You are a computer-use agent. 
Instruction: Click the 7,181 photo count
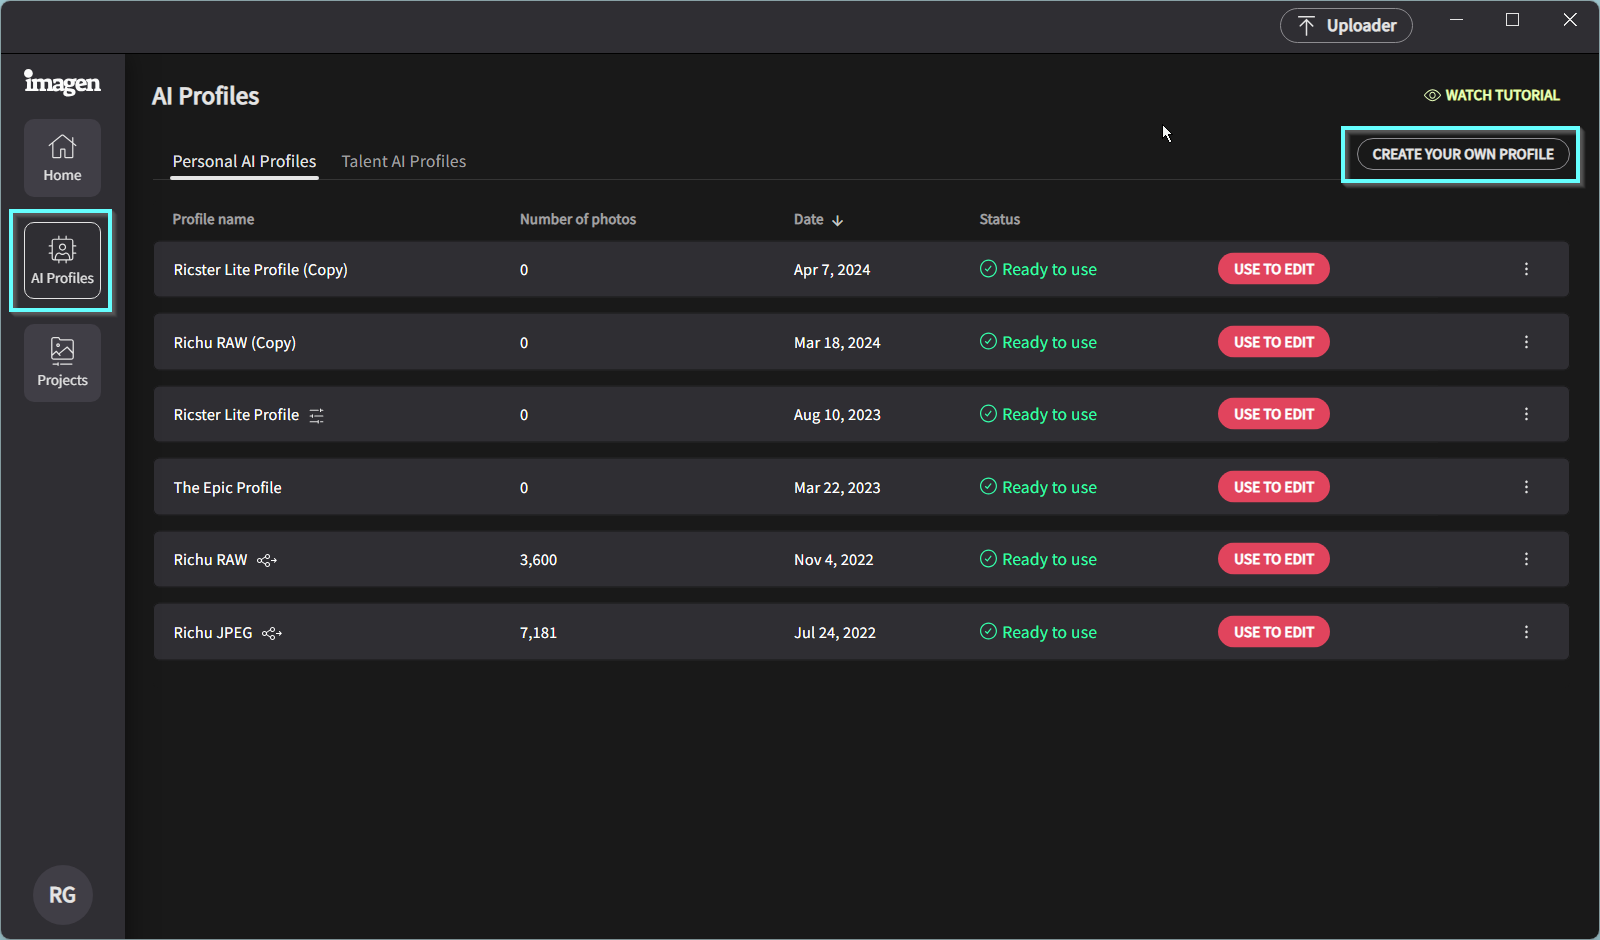point(538,633)
